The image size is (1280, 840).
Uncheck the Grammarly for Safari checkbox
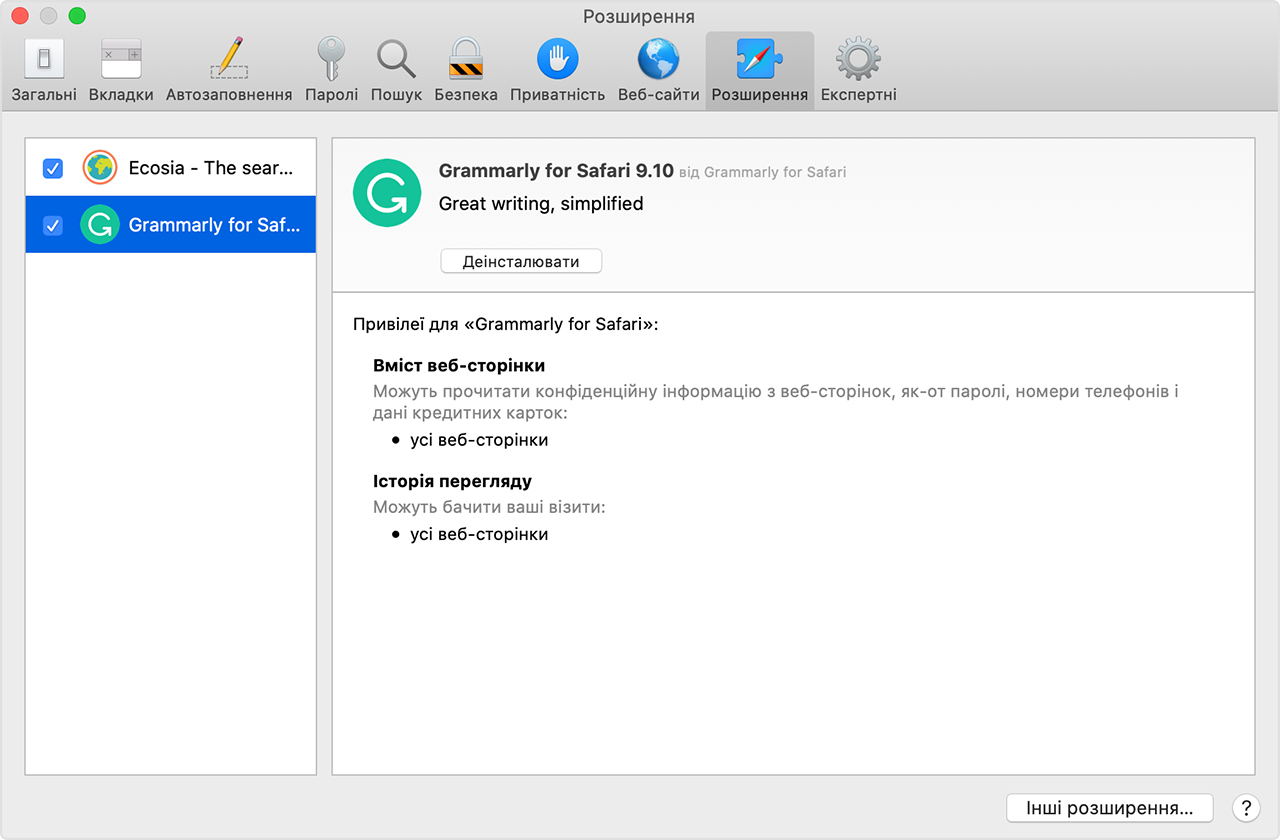click(x=53, y=225)
